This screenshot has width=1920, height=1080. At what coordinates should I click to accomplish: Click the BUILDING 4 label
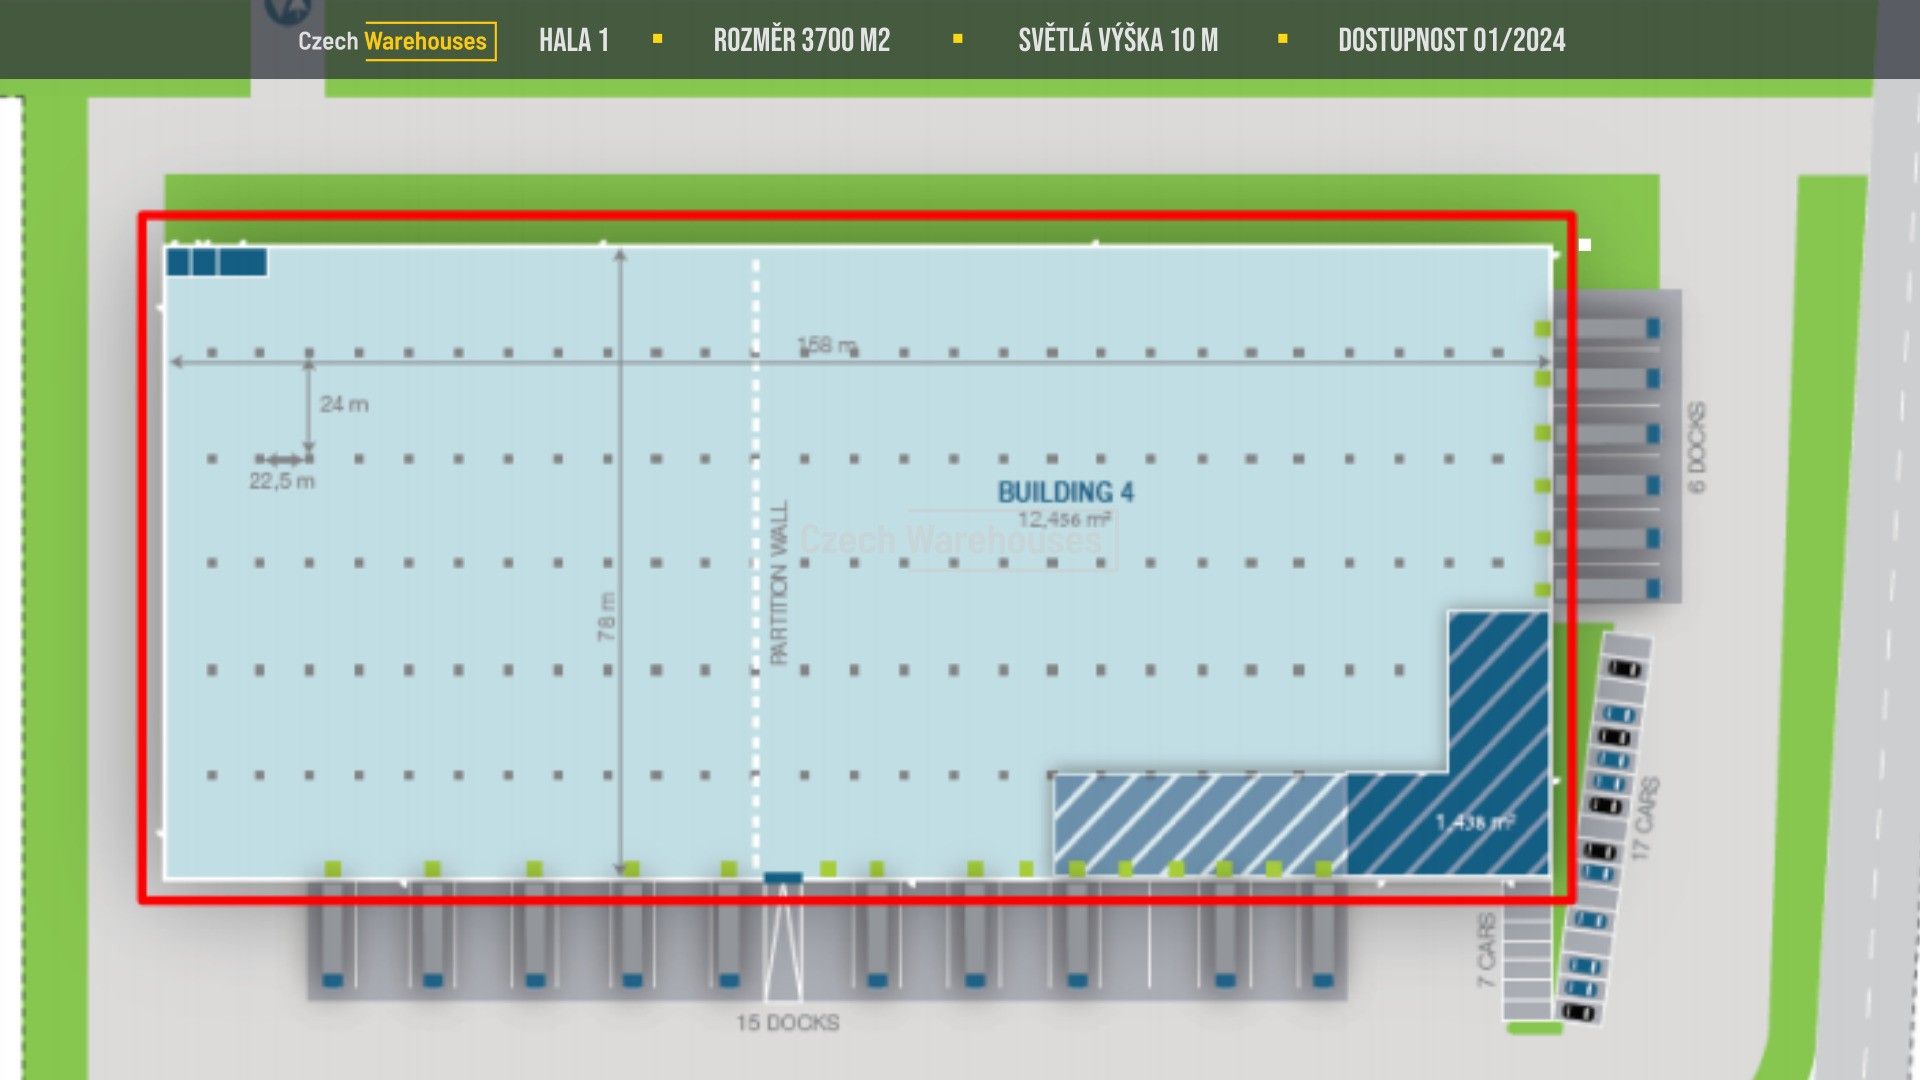pyautogui.click(x=1065, y=492)
